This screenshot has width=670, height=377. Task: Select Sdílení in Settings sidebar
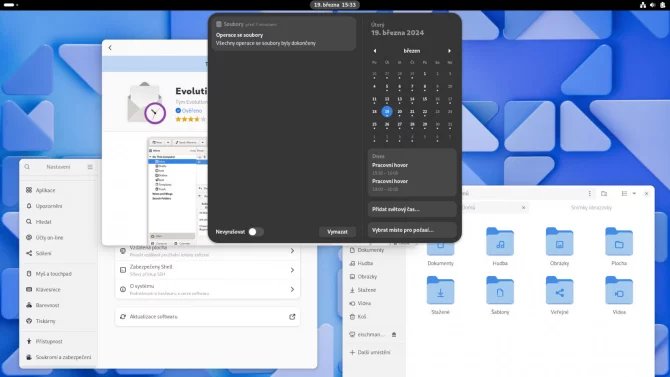tap(59, 253)
